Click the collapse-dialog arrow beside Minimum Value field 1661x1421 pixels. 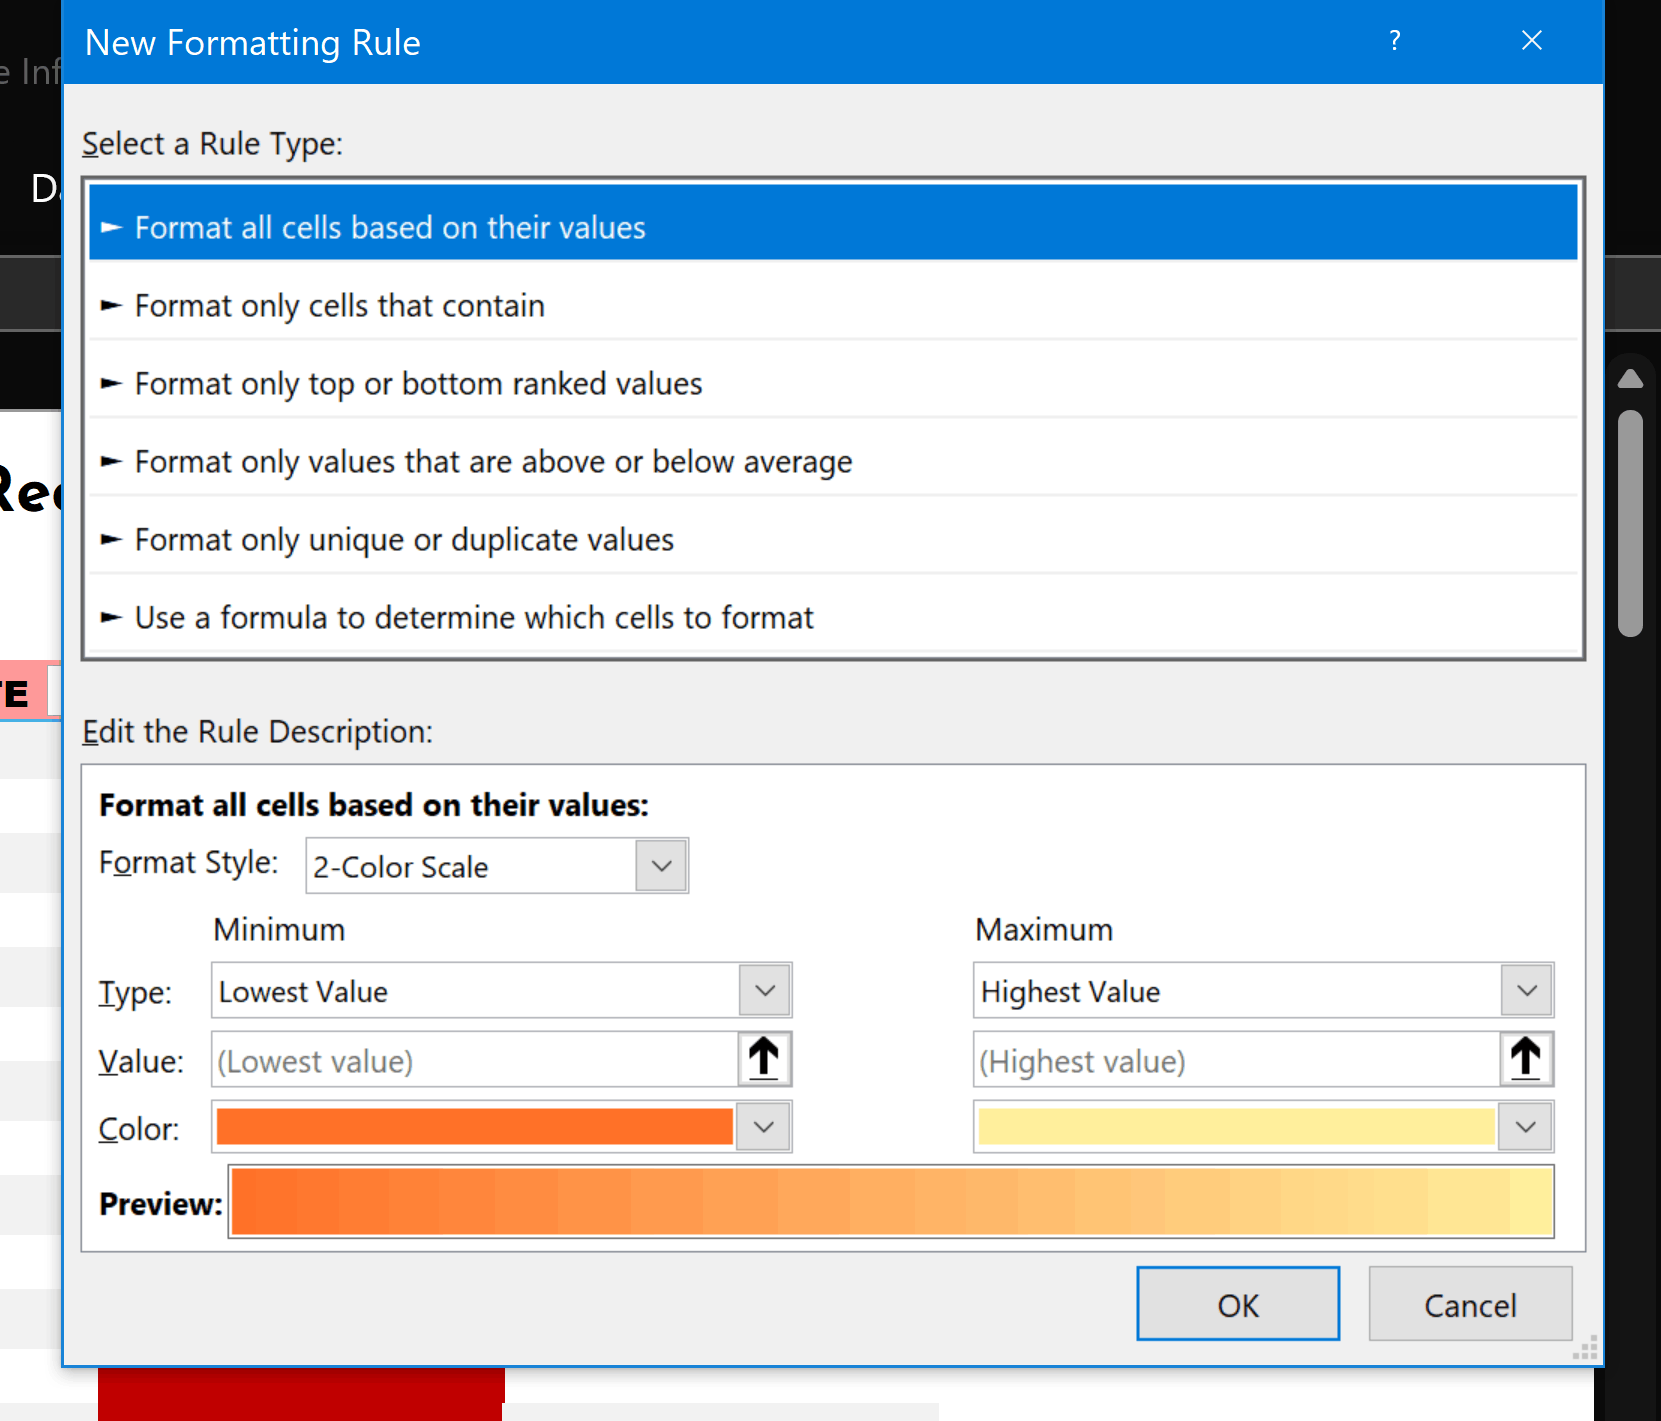point(764,1058)
